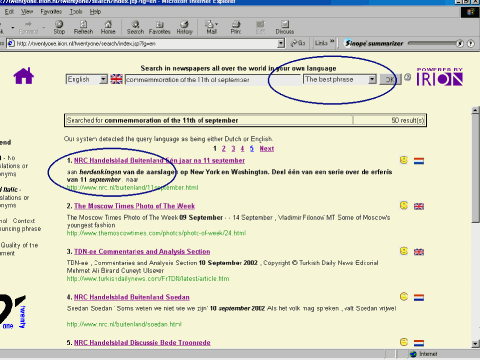Click the OK search button
The width and height of the screenshot is (480, 360).
[390, 79]
